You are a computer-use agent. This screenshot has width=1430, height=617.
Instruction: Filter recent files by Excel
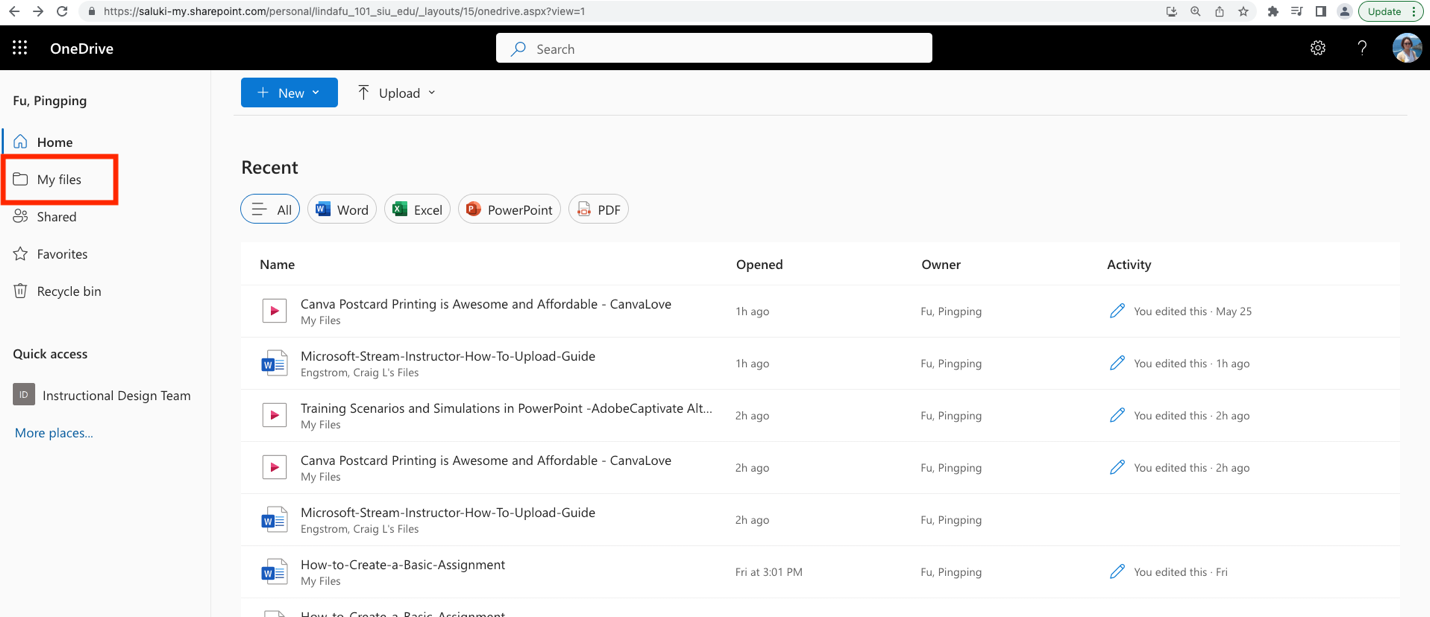417,209
